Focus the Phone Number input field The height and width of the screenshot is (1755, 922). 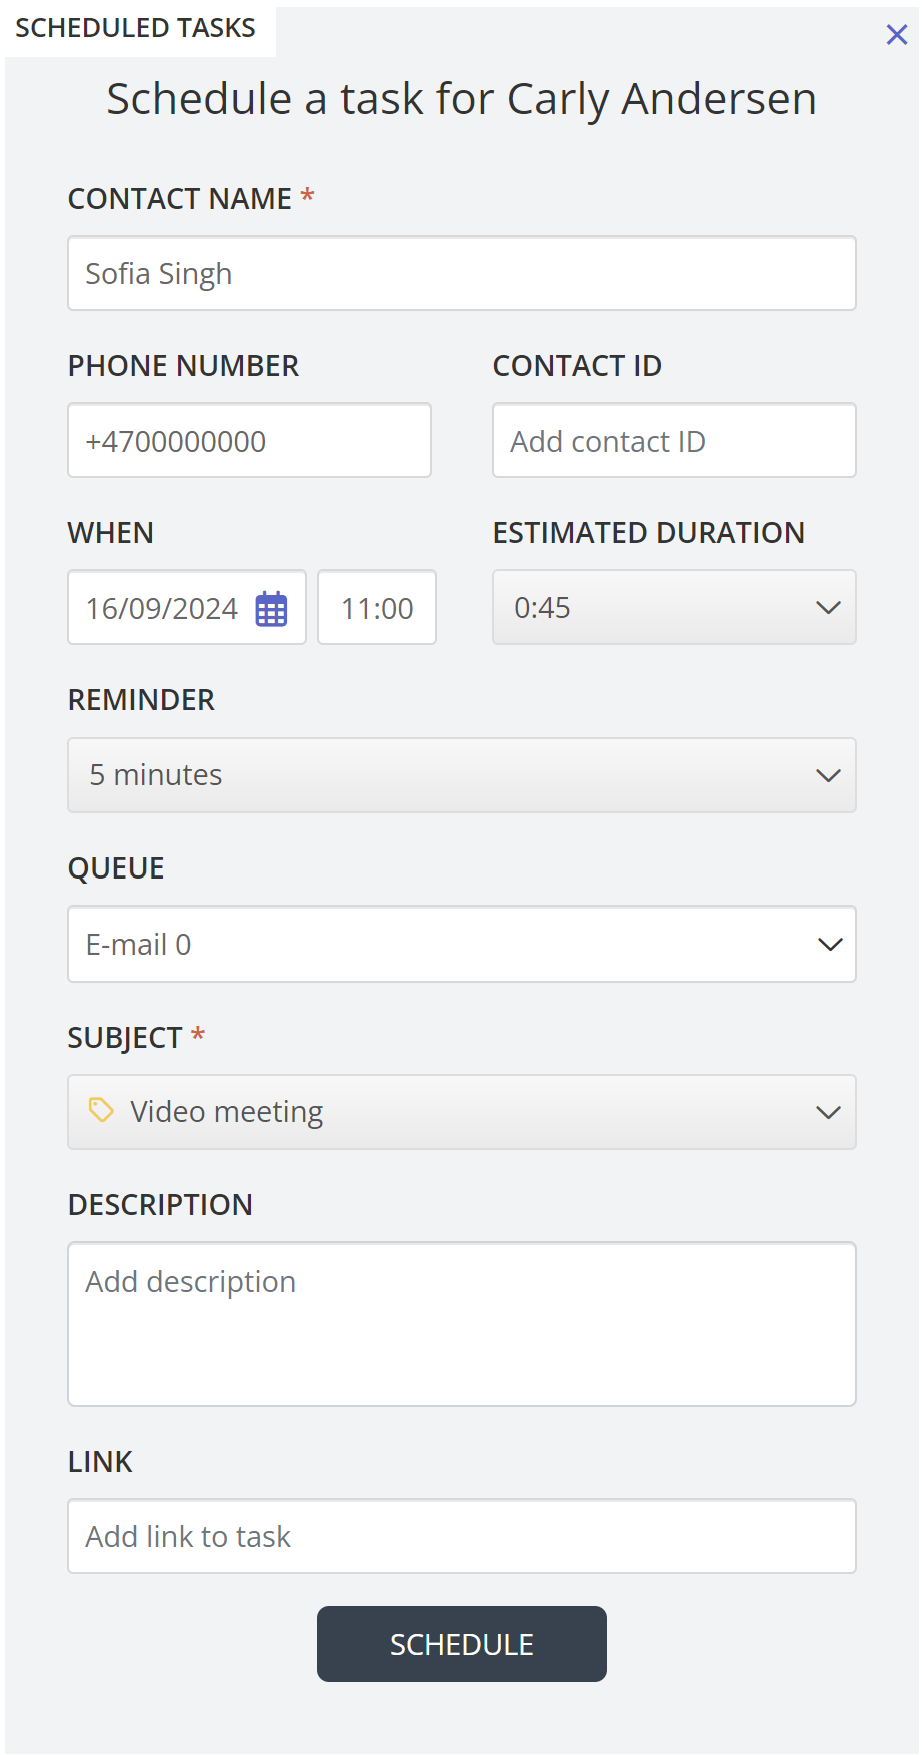tap(249, 441)
